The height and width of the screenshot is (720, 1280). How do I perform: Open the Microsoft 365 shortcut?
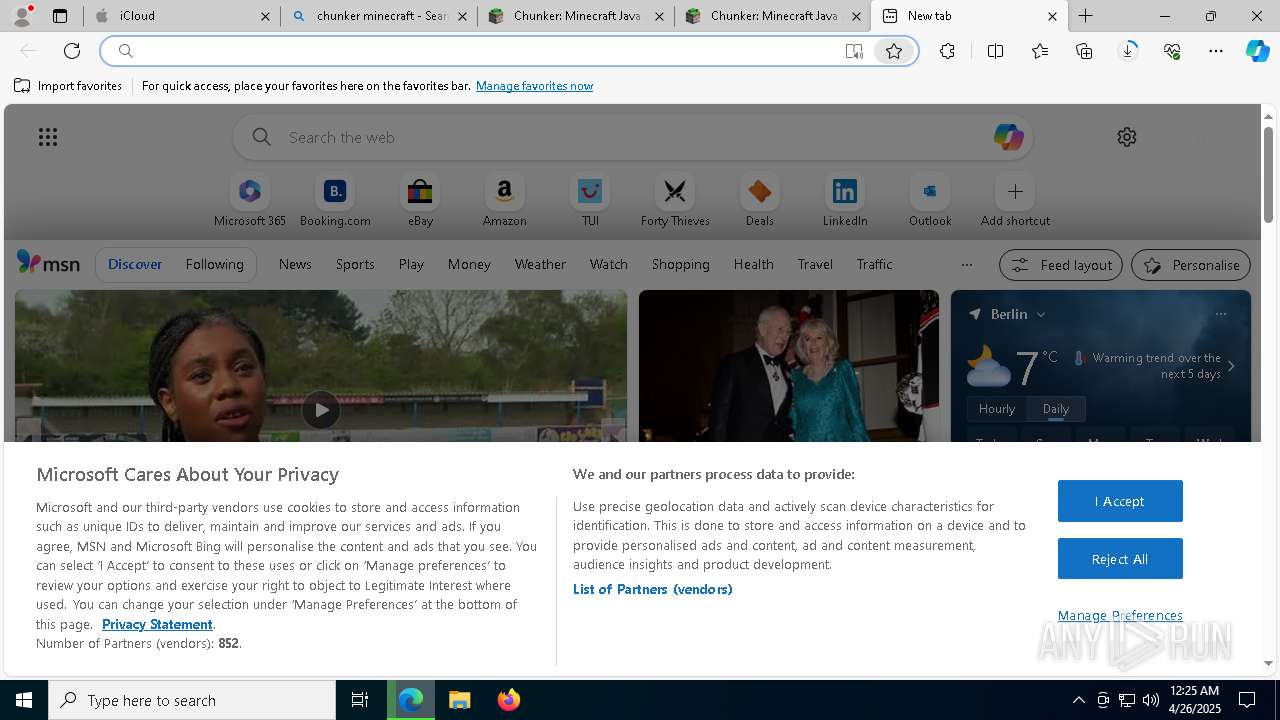(x=250, y=201)
